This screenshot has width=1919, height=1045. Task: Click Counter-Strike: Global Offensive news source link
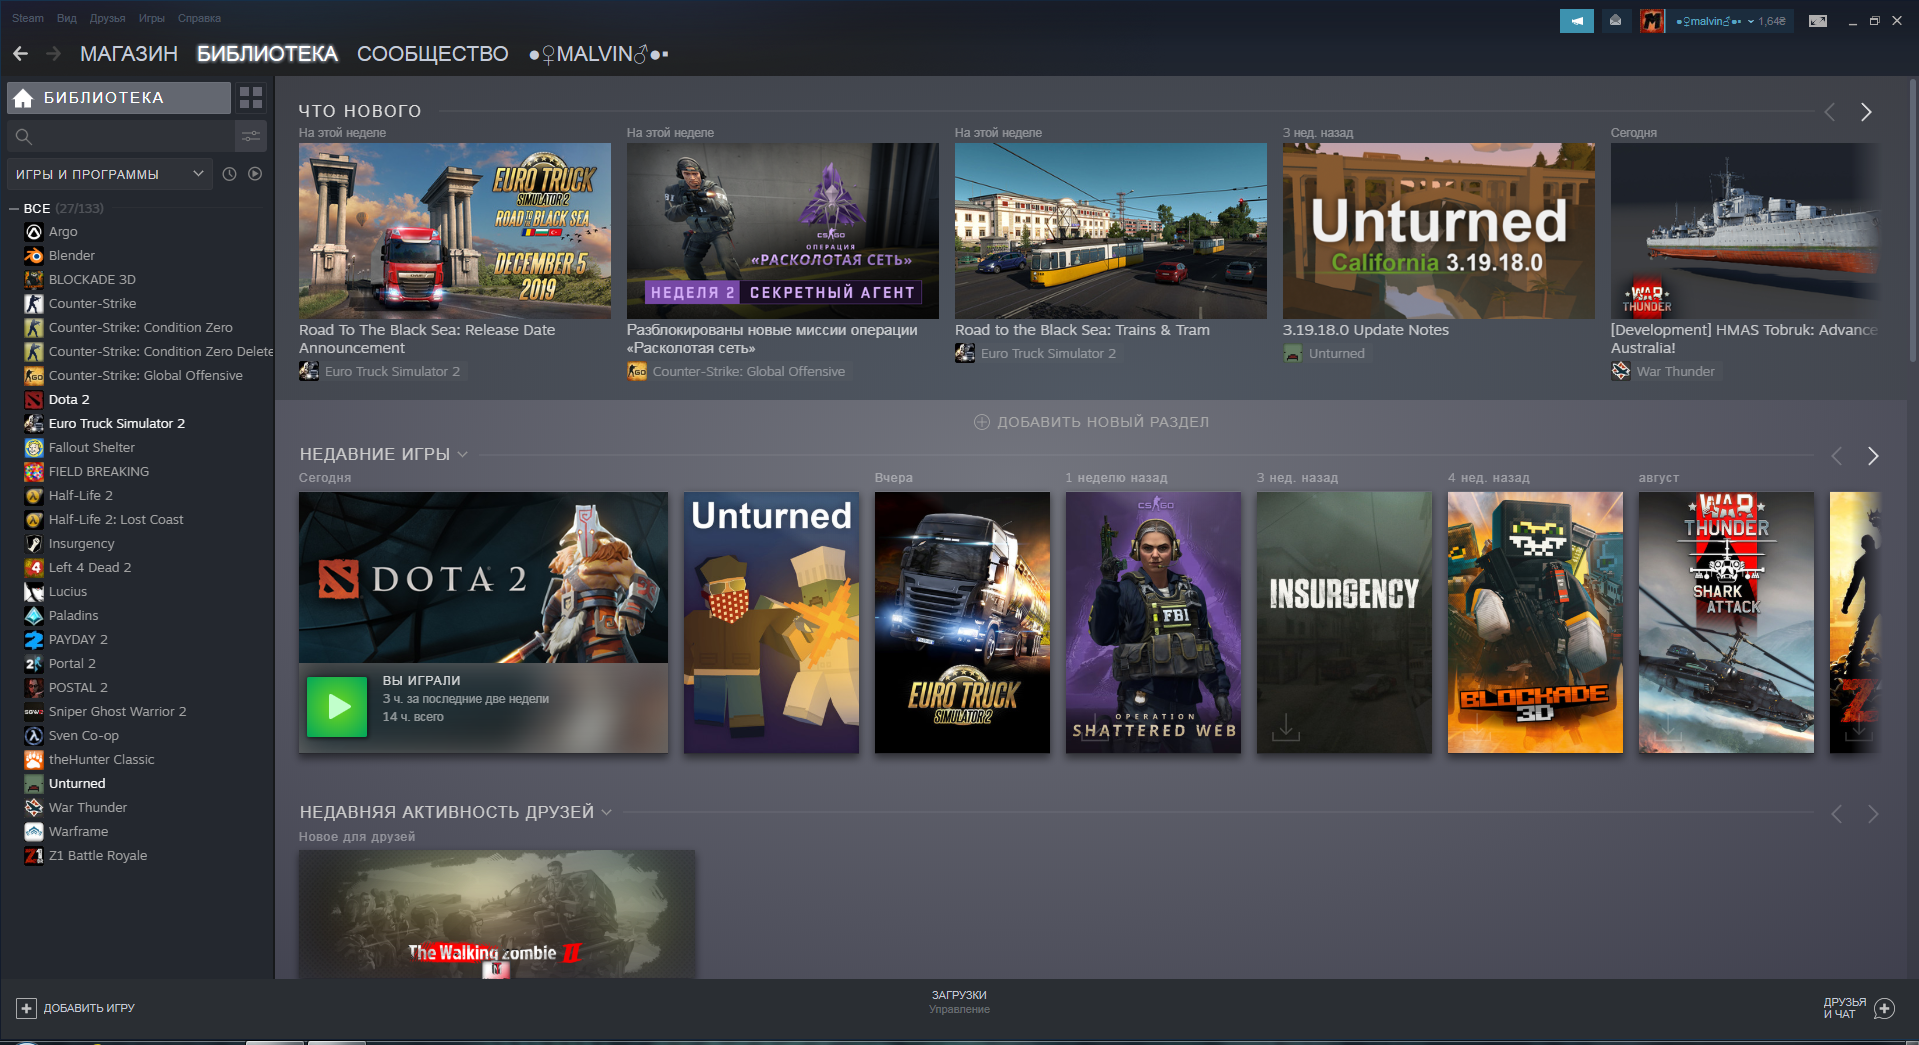(x=748, y=372)
